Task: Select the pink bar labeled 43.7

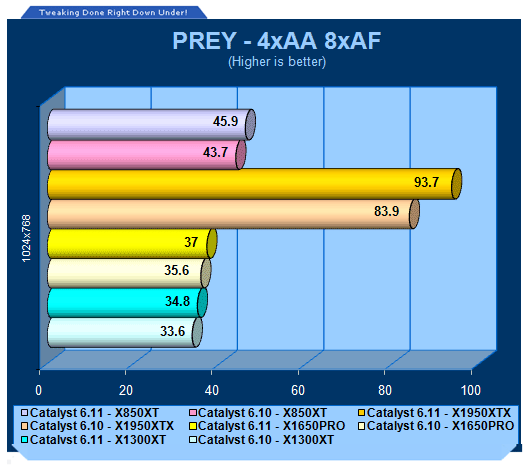Action: [146, 155]
